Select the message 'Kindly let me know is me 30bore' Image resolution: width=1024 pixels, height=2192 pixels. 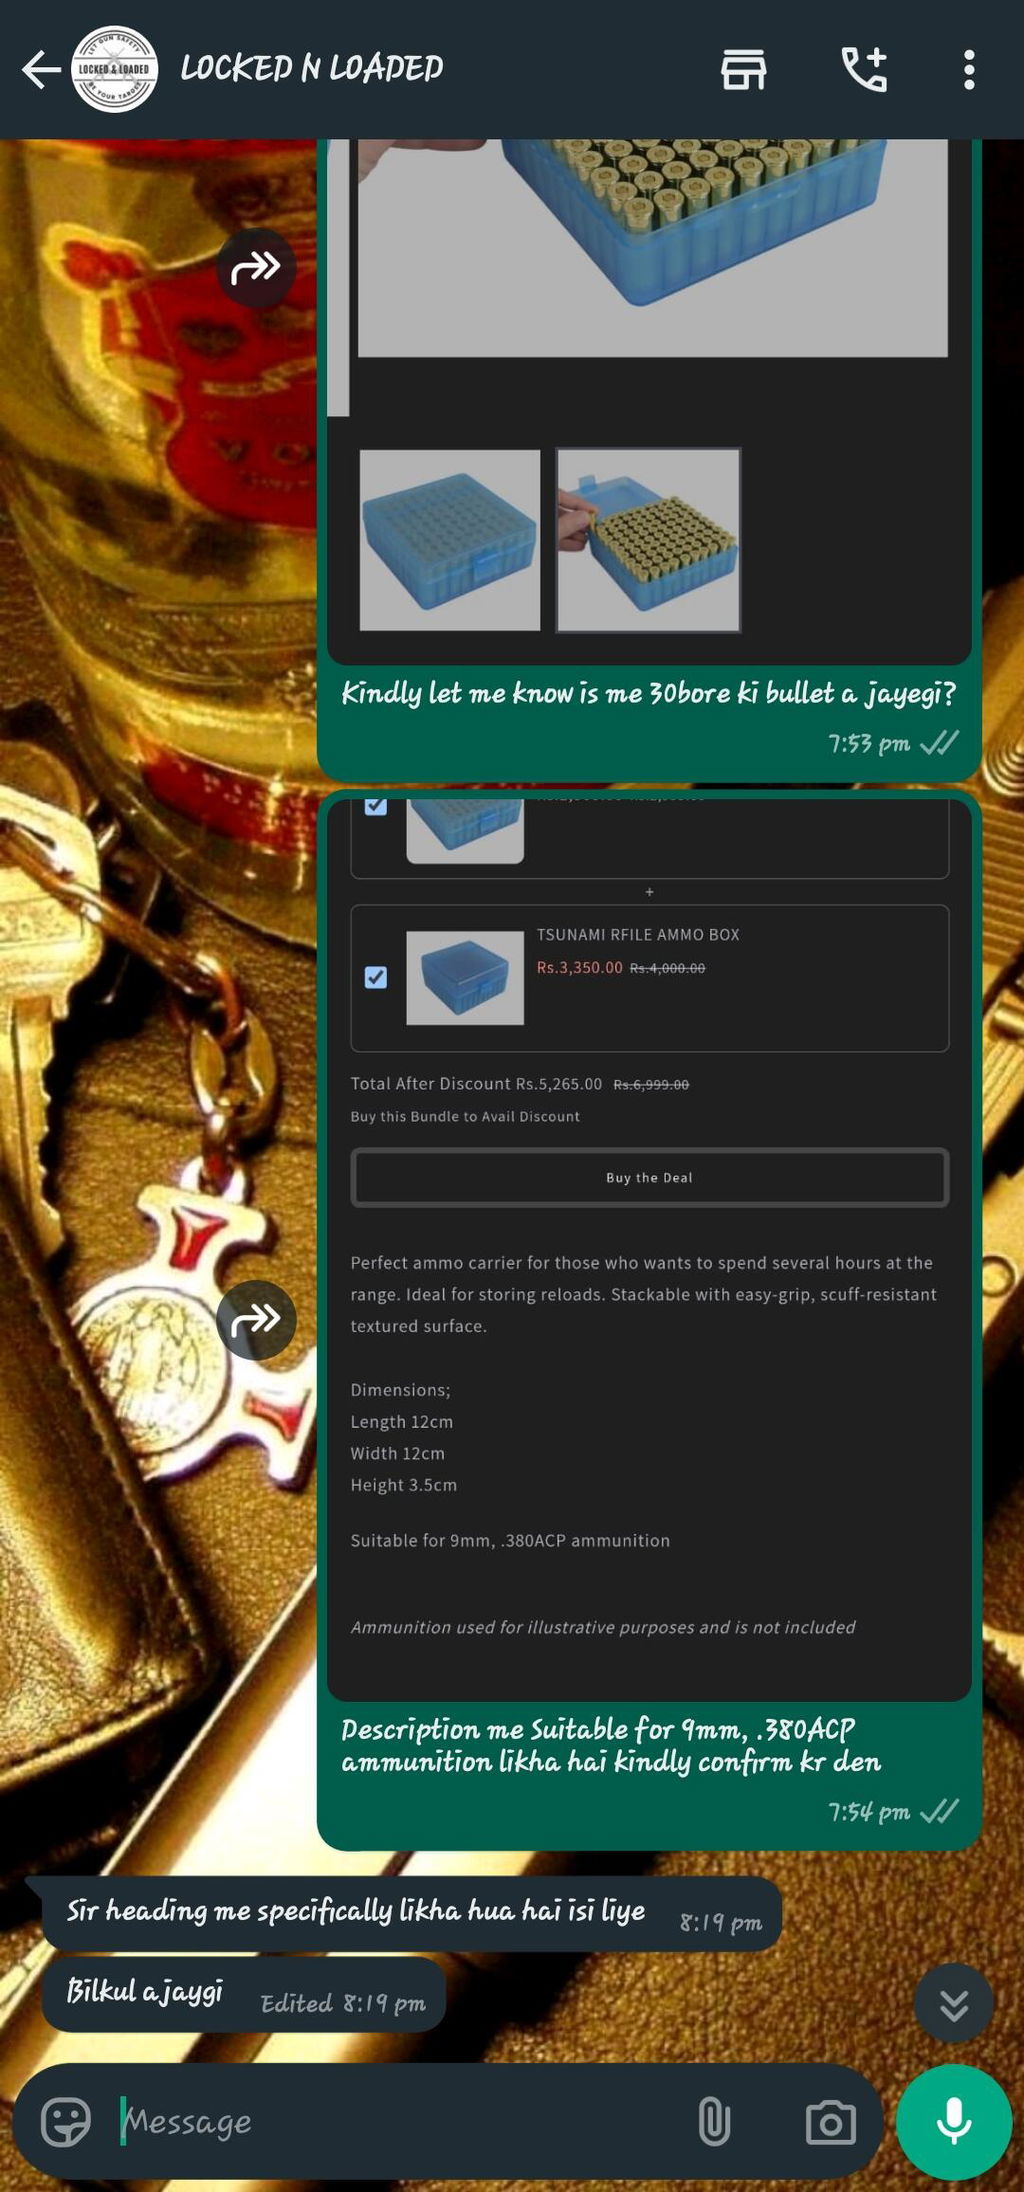648,693
